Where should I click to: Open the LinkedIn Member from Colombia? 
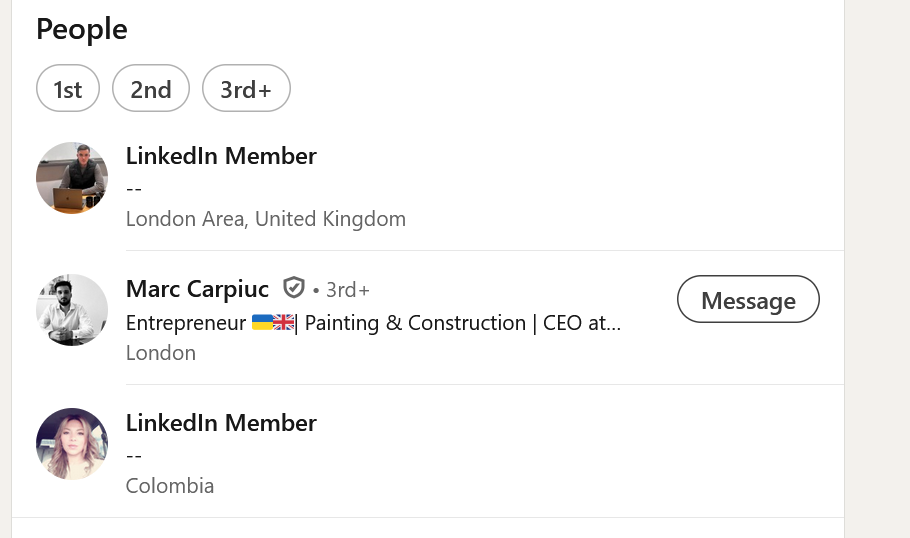[x=221, y=423]
